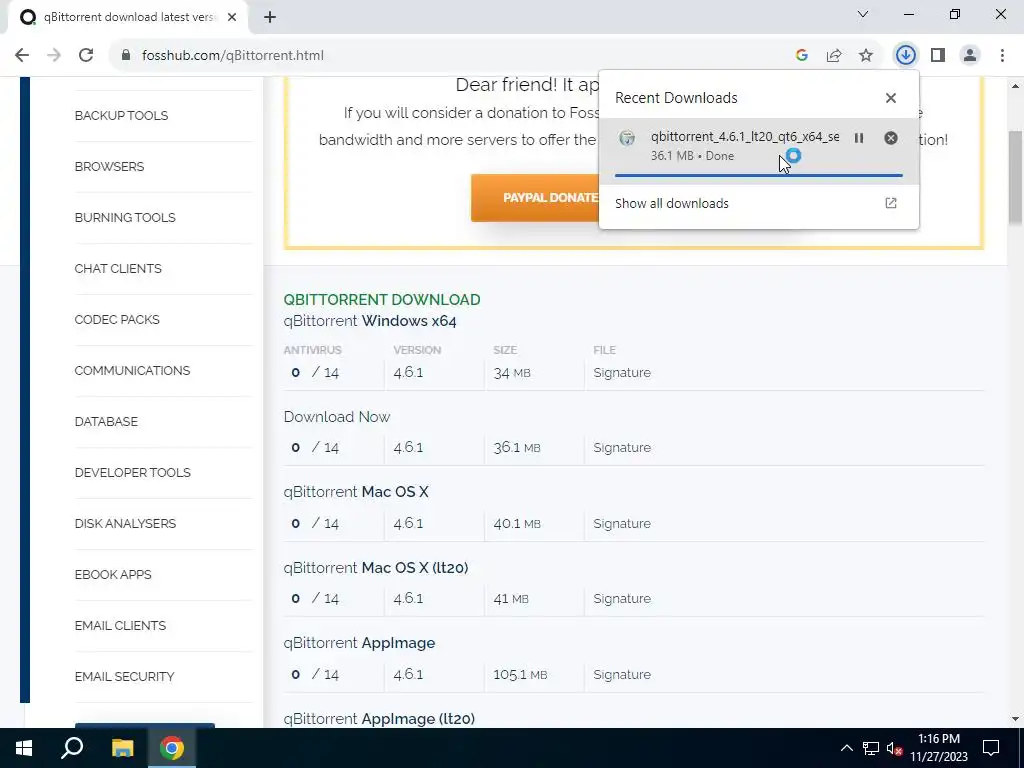Image resolution: width=1024 pixels, height=768 pixels.
Task: Open the Database category
Action: pos(106,421)
